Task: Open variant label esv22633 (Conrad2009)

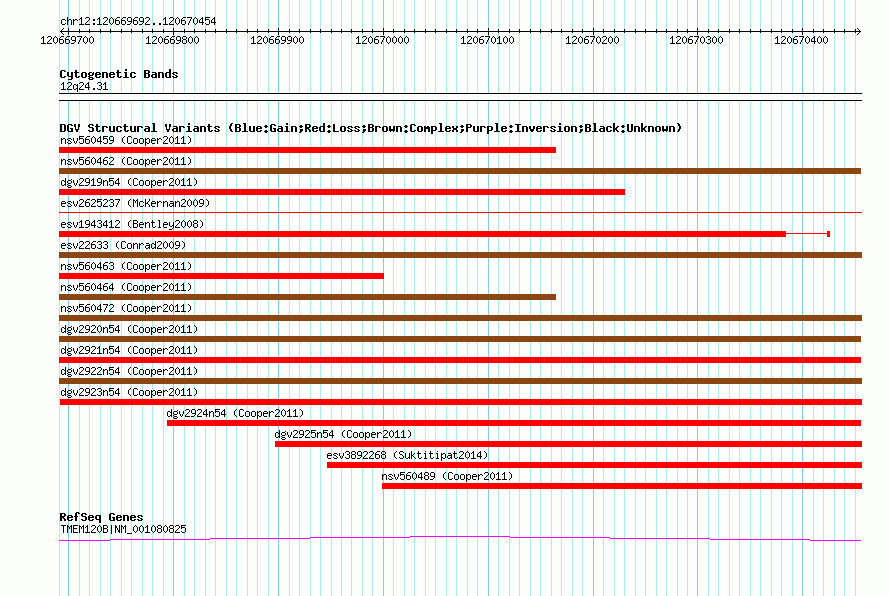Action: tap(123, 245)
